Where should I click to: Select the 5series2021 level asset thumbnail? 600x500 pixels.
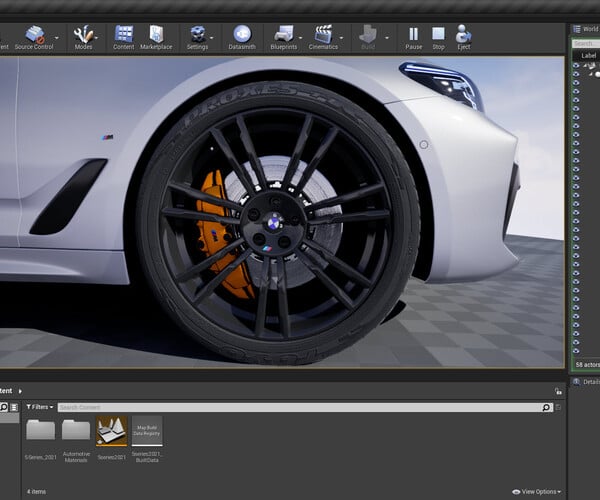tap(111, 432)
